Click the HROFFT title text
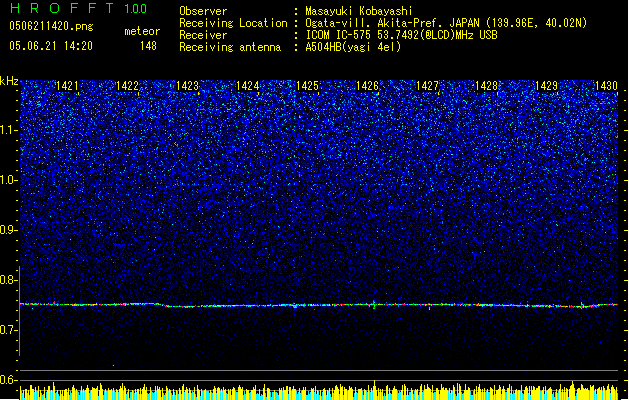 pyautogui.click(x=63, y=8)
